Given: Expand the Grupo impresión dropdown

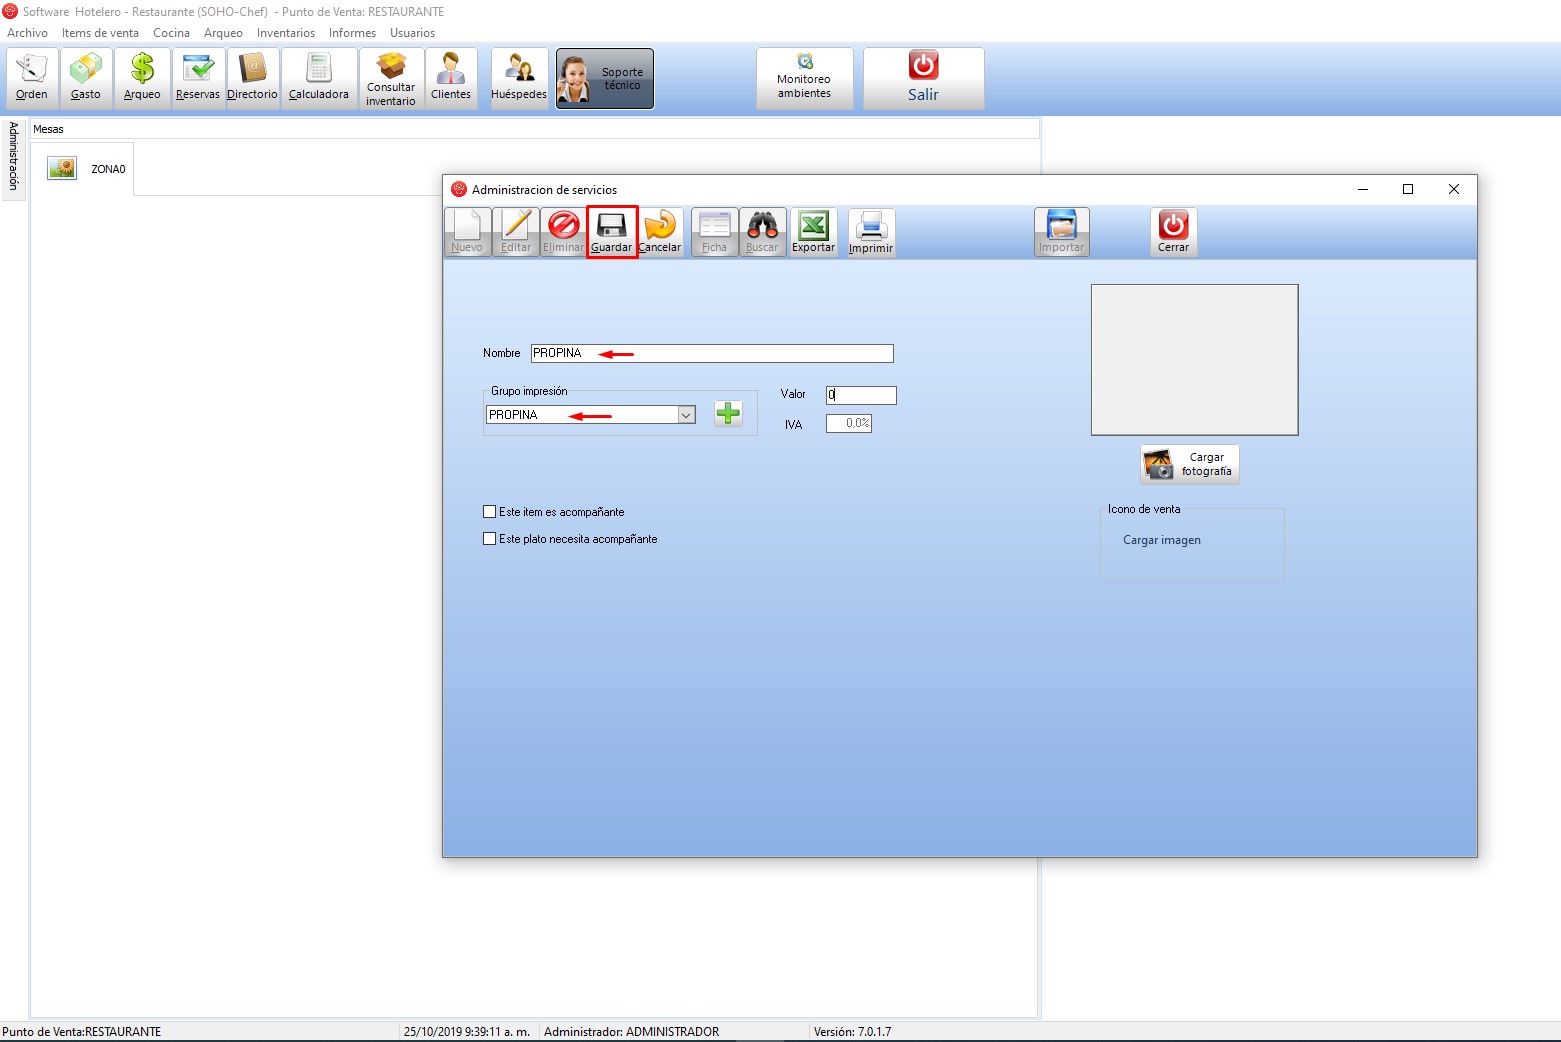Looking at the screenshot, I should [686, 415].
